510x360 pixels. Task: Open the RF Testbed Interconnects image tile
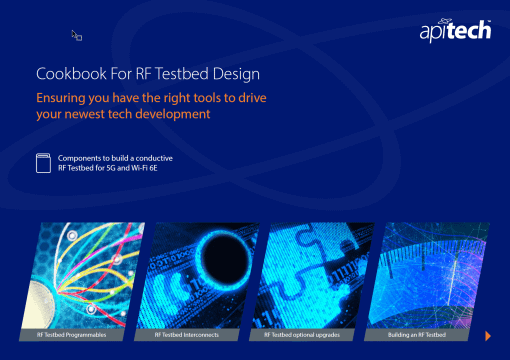coord(198,275)
